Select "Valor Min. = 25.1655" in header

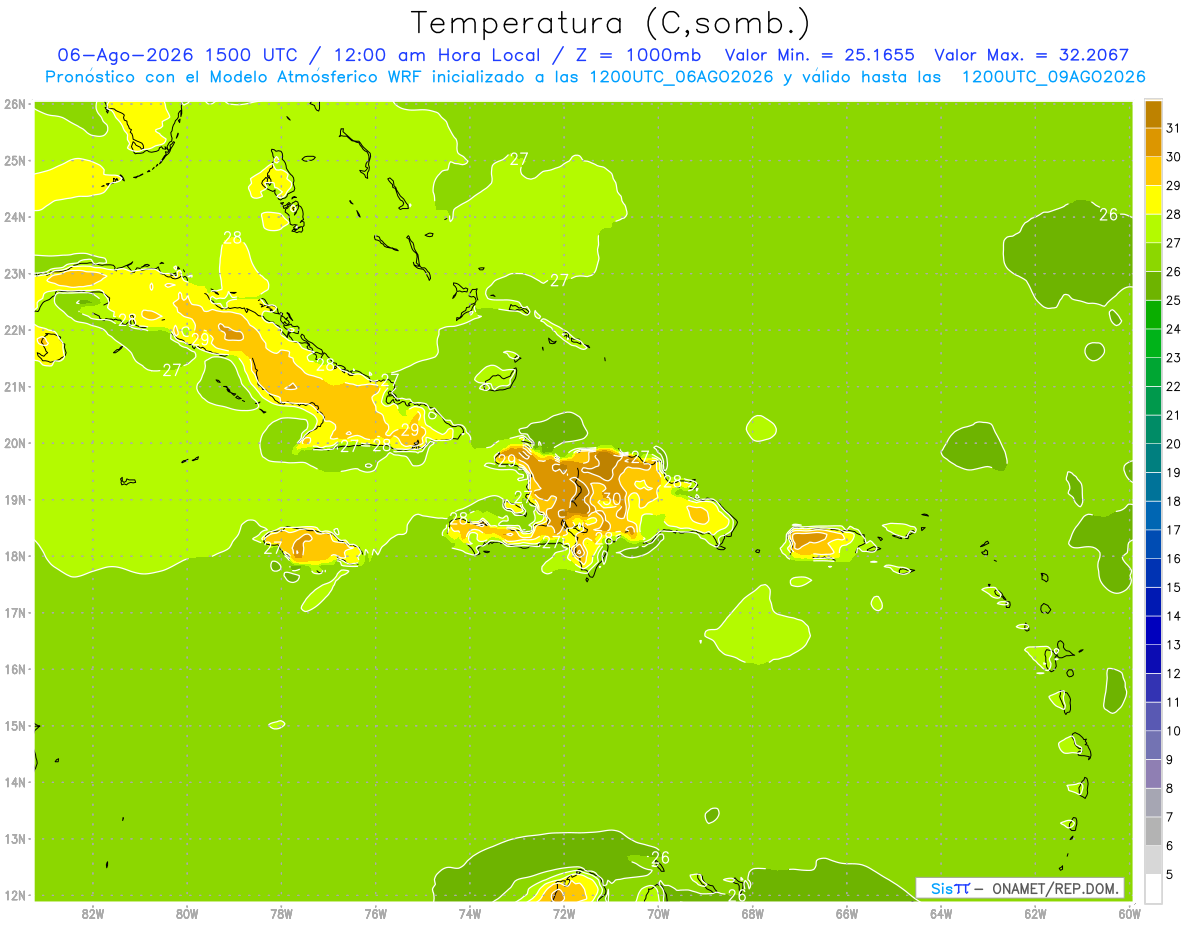click(819, 56)
